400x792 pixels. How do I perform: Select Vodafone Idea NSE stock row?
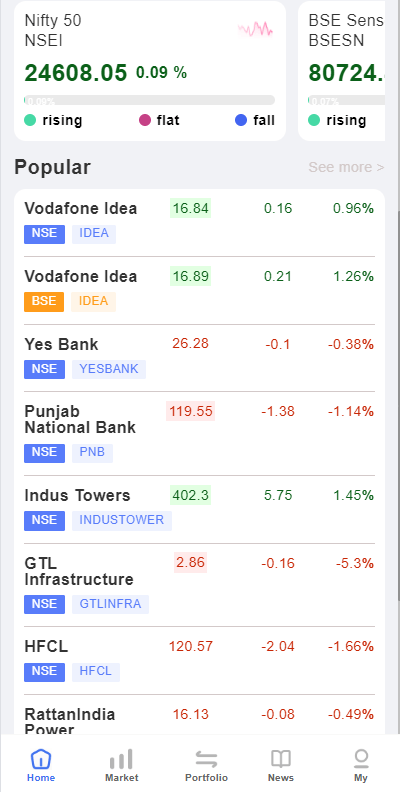click(199, 223)
